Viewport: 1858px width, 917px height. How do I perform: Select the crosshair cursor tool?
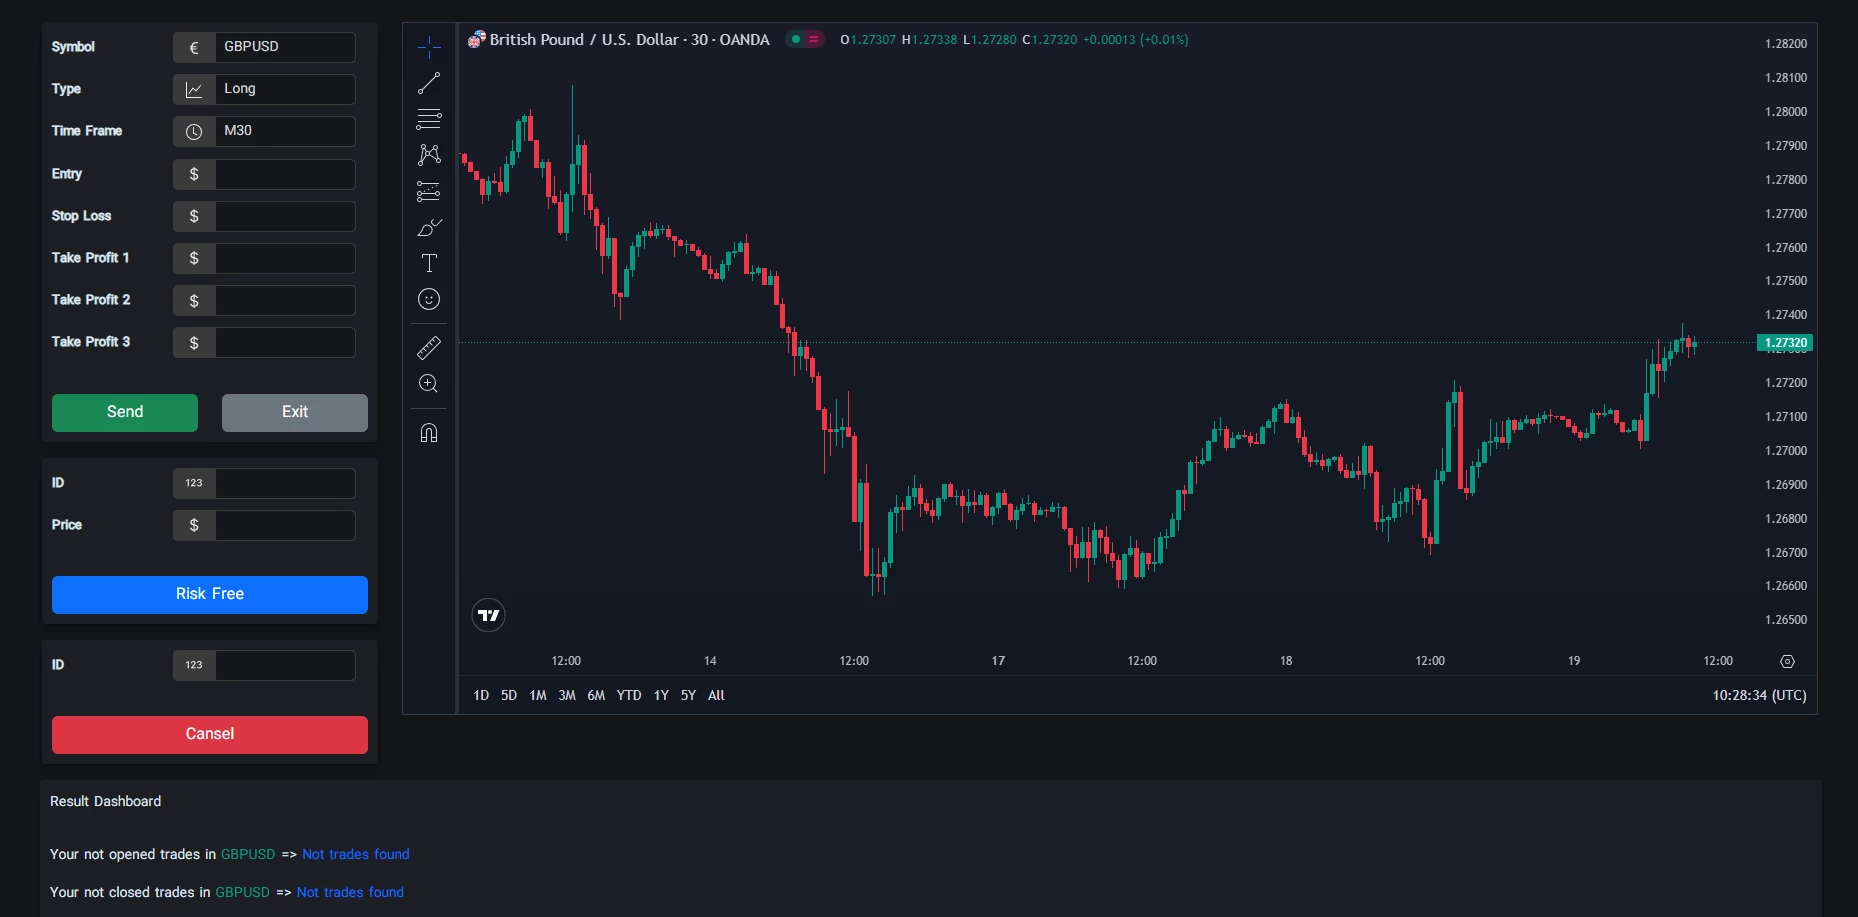pos(429,47)
